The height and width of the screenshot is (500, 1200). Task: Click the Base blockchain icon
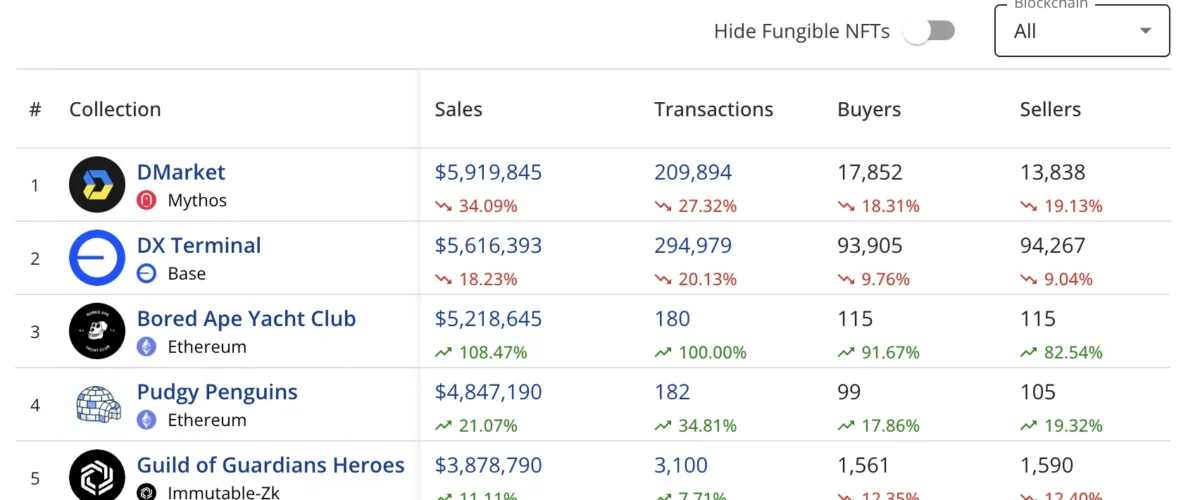[x=147, y=274]
